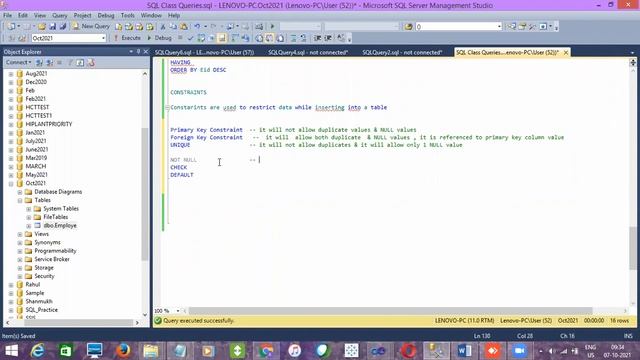The height and width of the screenshot is (360, 640).
Task: Click the Parse checkmark icon
Action: pyautogui.click(x=190, y=38)
